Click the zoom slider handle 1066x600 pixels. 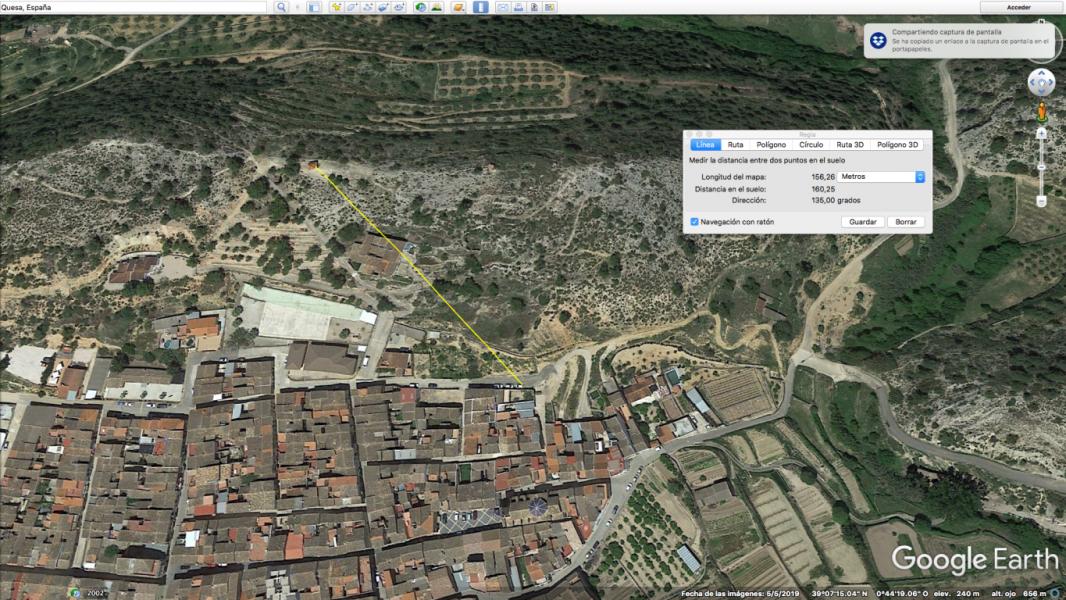(1041, 166)
